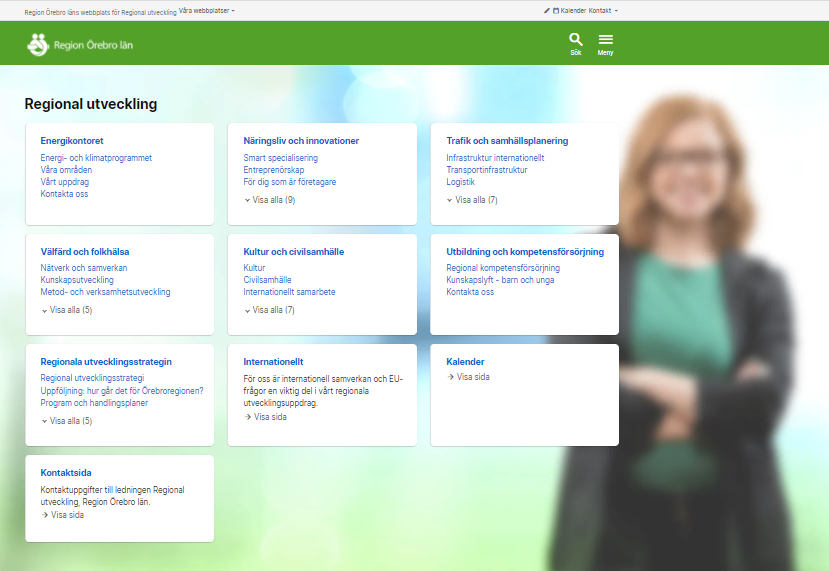
Task: Go to Uppföljning: hur går det för Örebroregionen?
Action: (122, 391)
